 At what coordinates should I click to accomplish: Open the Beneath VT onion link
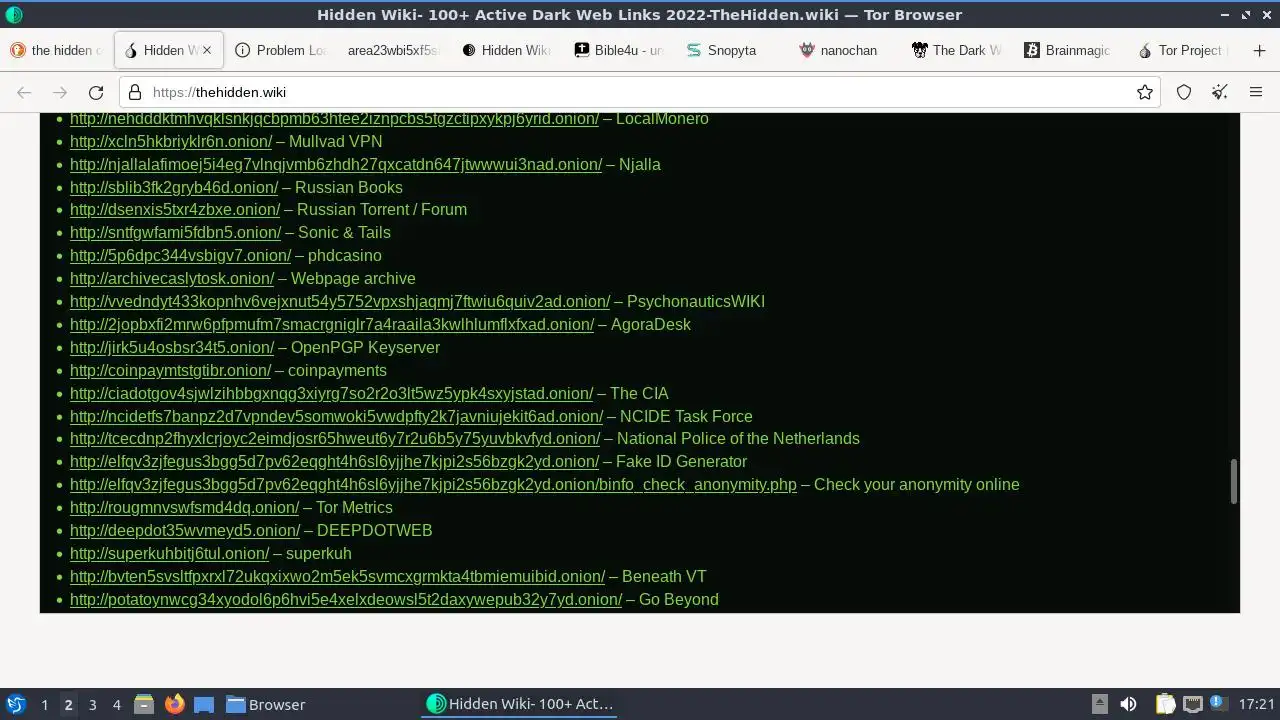point(337,577)
